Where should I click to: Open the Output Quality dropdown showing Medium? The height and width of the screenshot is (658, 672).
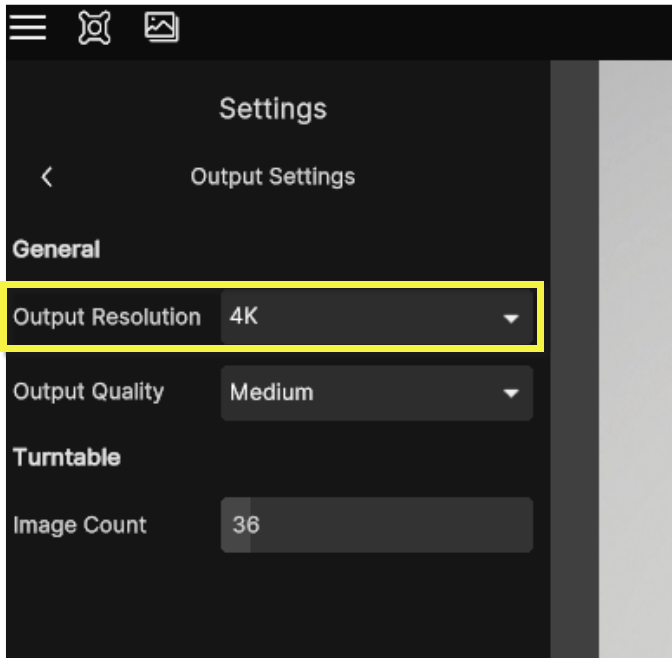tap(360, 392)
